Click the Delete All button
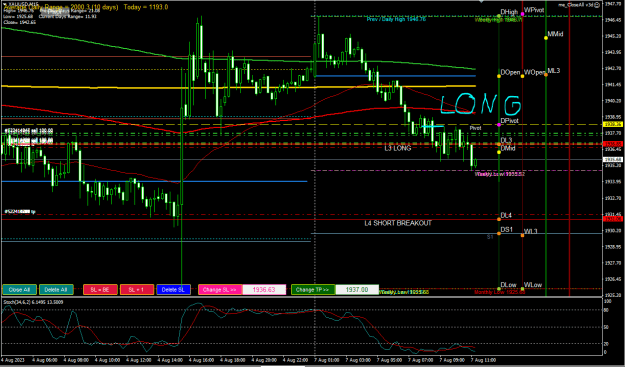Image resolution: width=625 pixels, height=367 pixels. (x=56, y=290)
